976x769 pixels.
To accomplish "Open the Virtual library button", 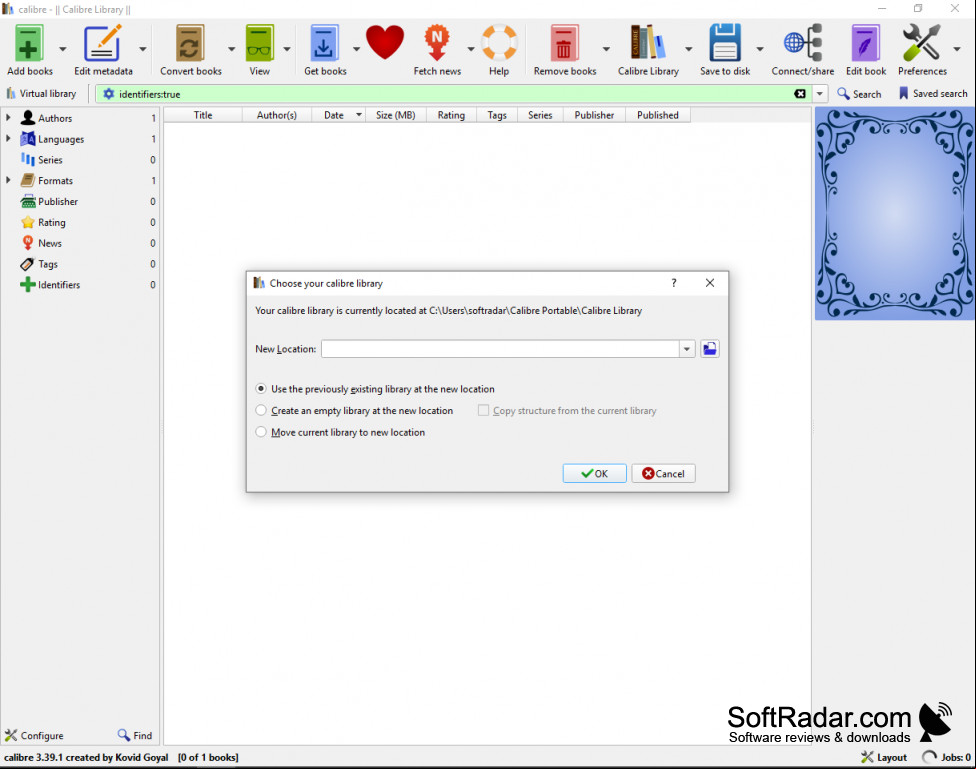I will pos(42,93).
